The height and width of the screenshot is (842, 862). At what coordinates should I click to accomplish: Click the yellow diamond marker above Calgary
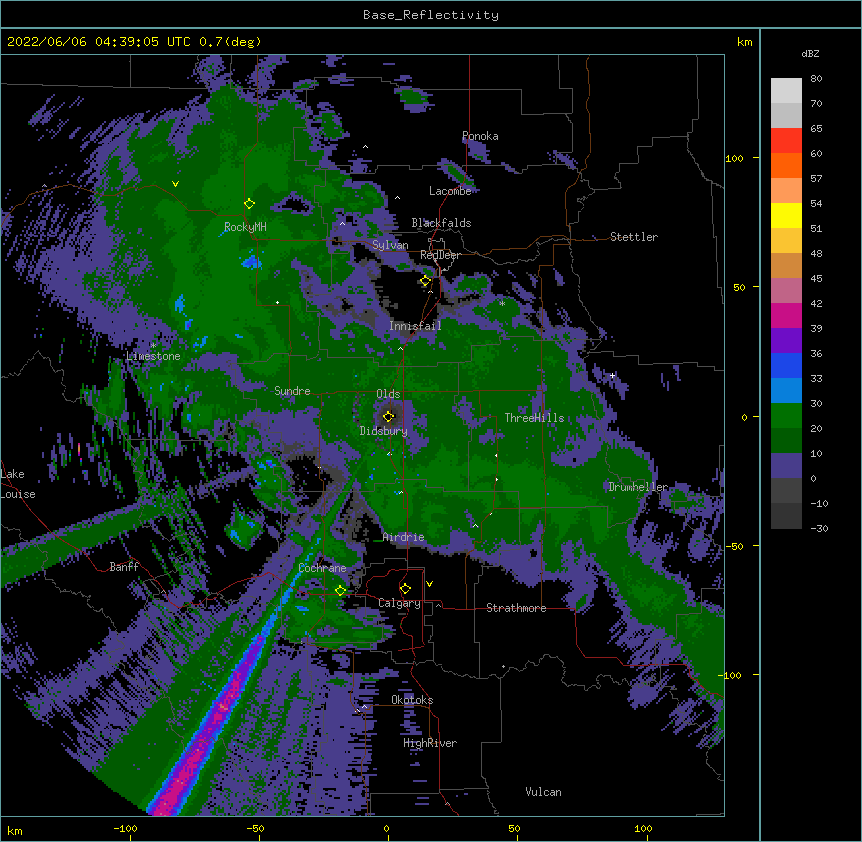(405, 589)
